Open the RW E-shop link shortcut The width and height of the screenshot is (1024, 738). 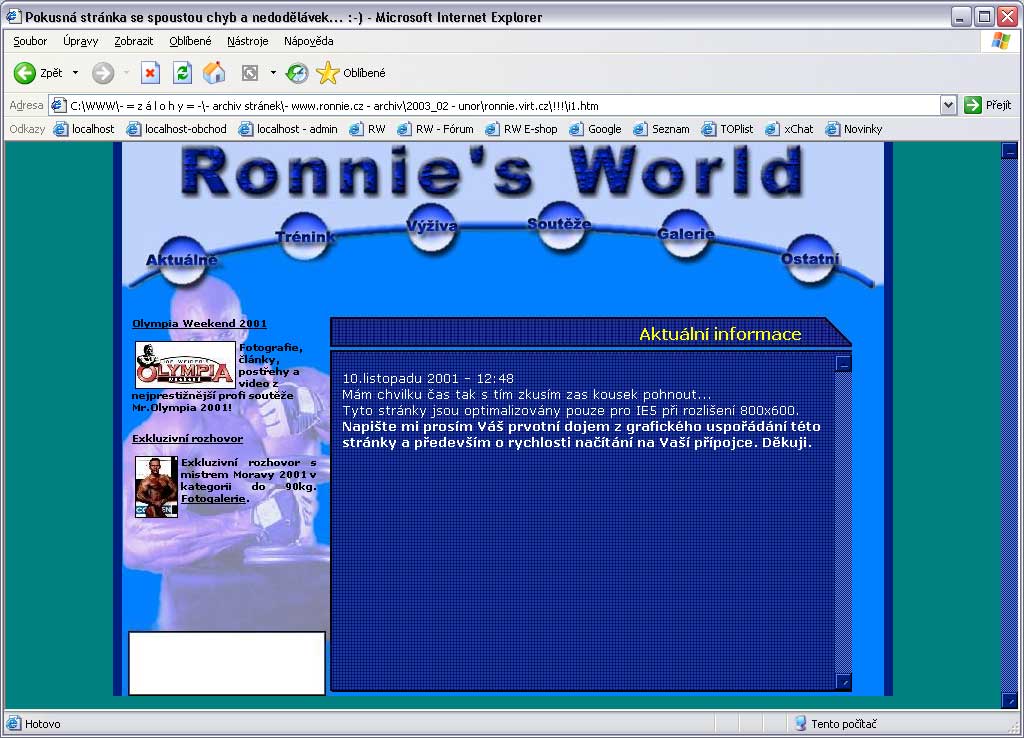[521, 129]
